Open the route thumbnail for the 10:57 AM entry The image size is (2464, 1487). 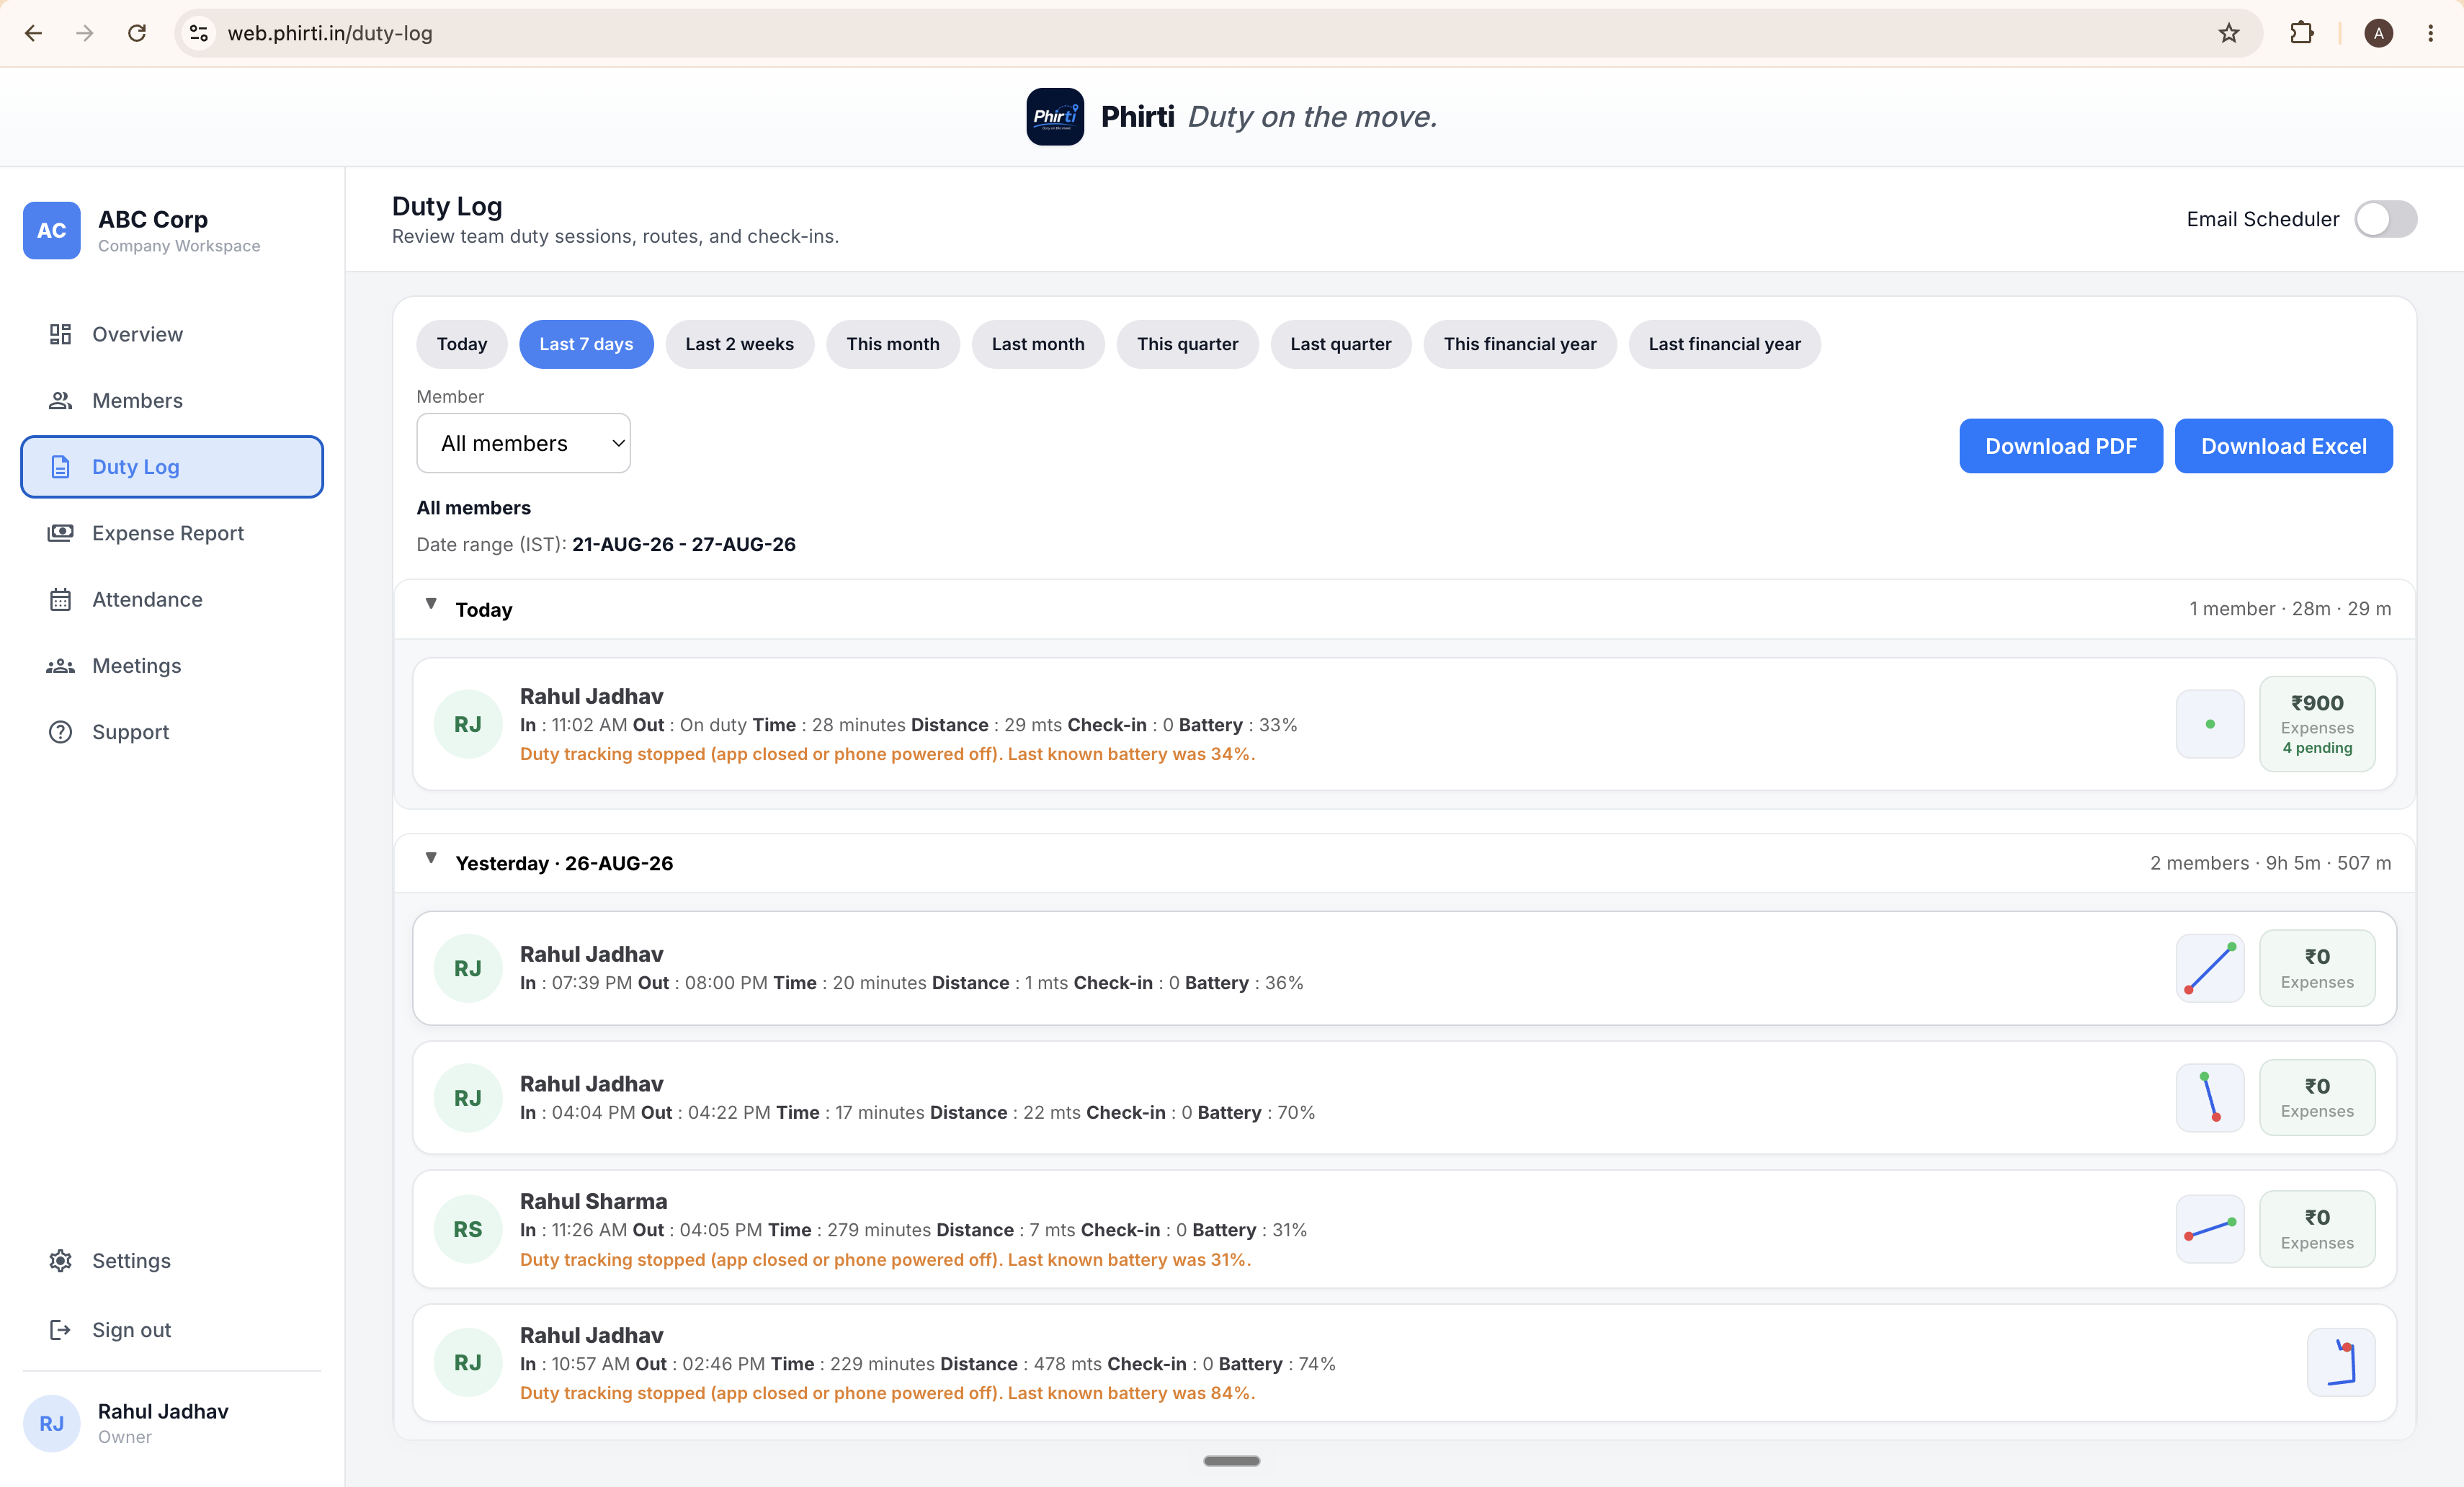coord(2341,1362)
